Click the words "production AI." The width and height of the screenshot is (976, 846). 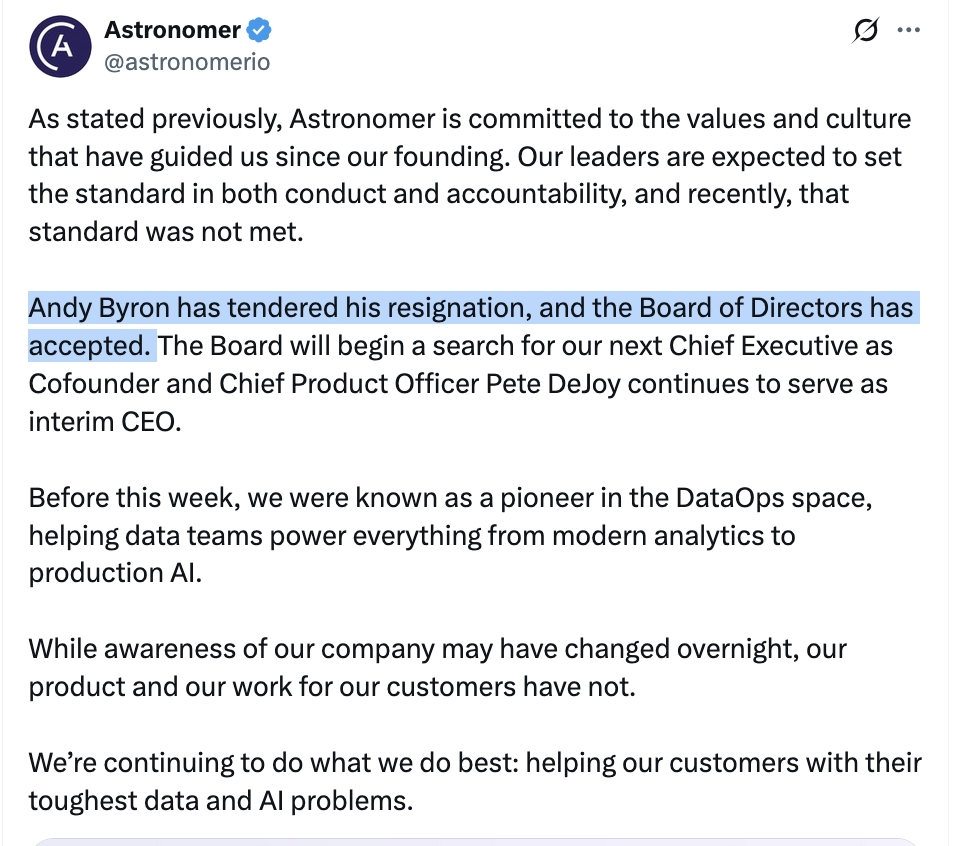point(115,573)
